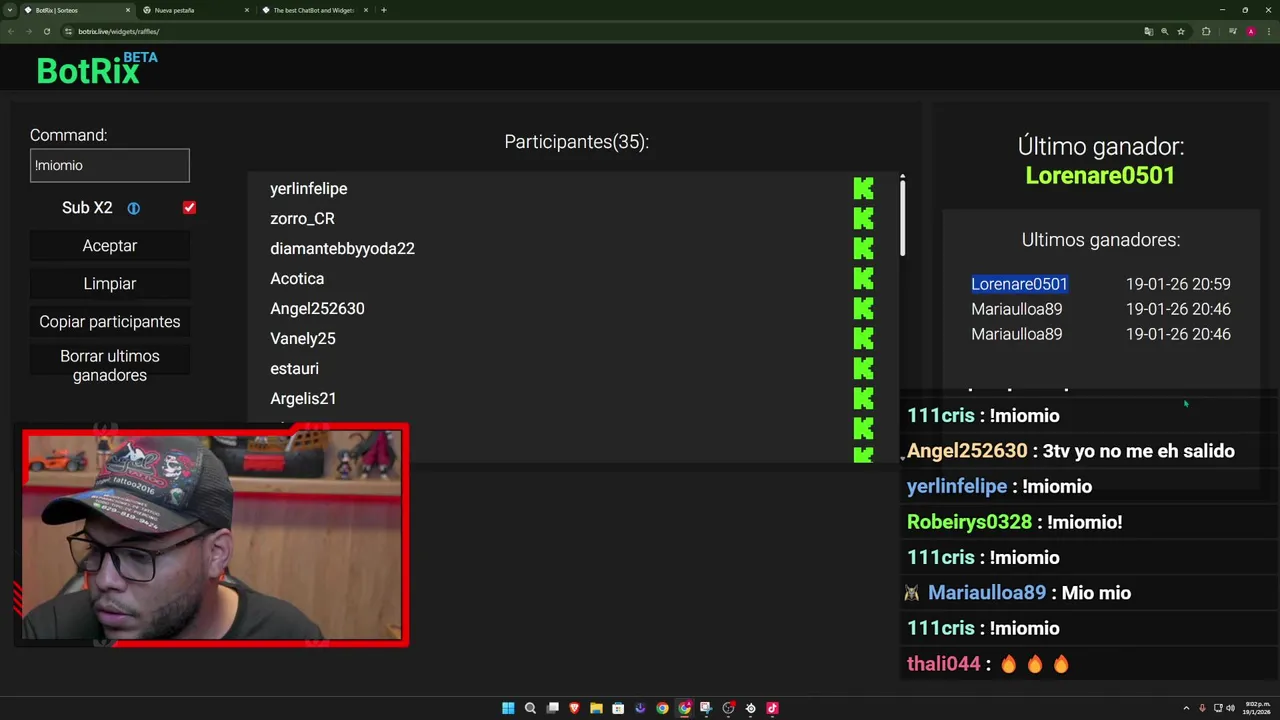Open Windows taskbar search
The height and width of the screenshot is (720, 1280).
click(x=530, y=708)
